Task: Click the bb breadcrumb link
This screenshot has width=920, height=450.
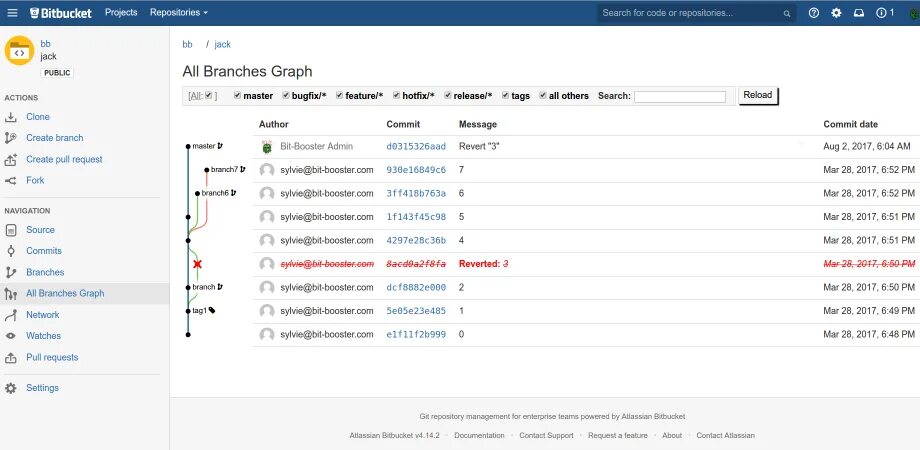Action: [187, 45]
